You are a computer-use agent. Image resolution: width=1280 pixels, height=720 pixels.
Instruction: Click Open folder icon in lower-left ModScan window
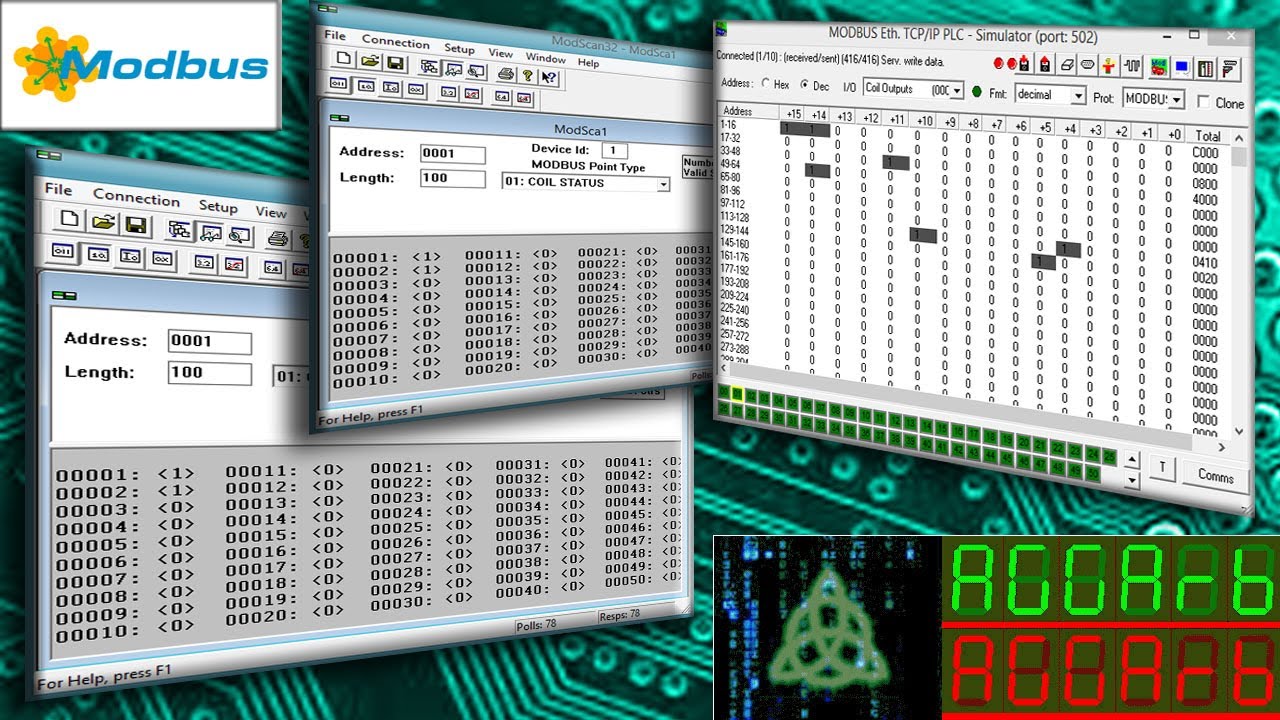click(x=103, y=222)
